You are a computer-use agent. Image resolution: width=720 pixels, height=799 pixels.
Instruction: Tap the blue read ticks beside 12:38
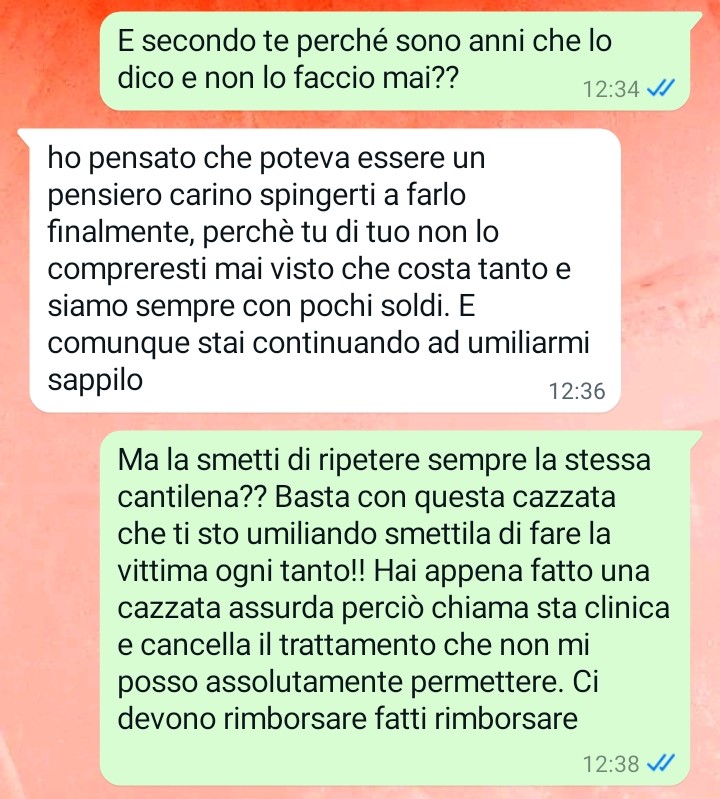660,763
